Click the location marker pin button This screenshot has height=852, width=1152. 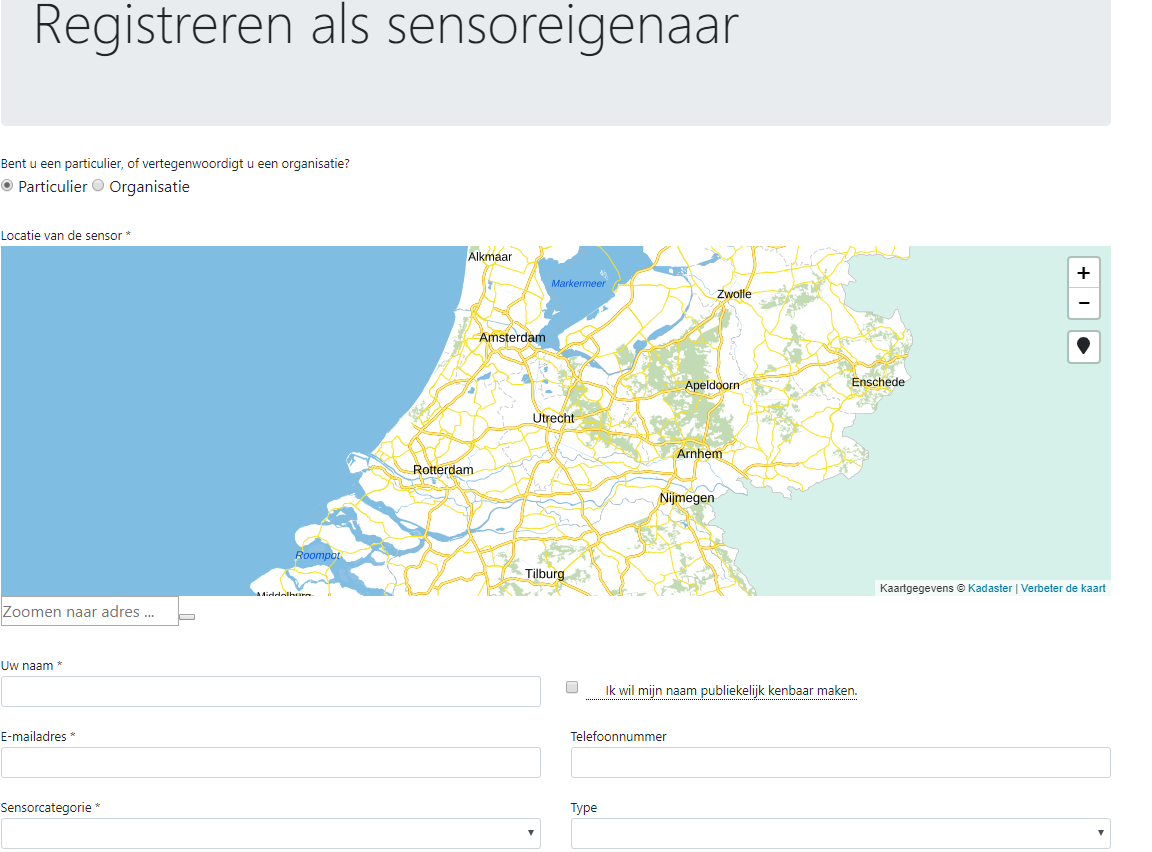click(1083, 347)
